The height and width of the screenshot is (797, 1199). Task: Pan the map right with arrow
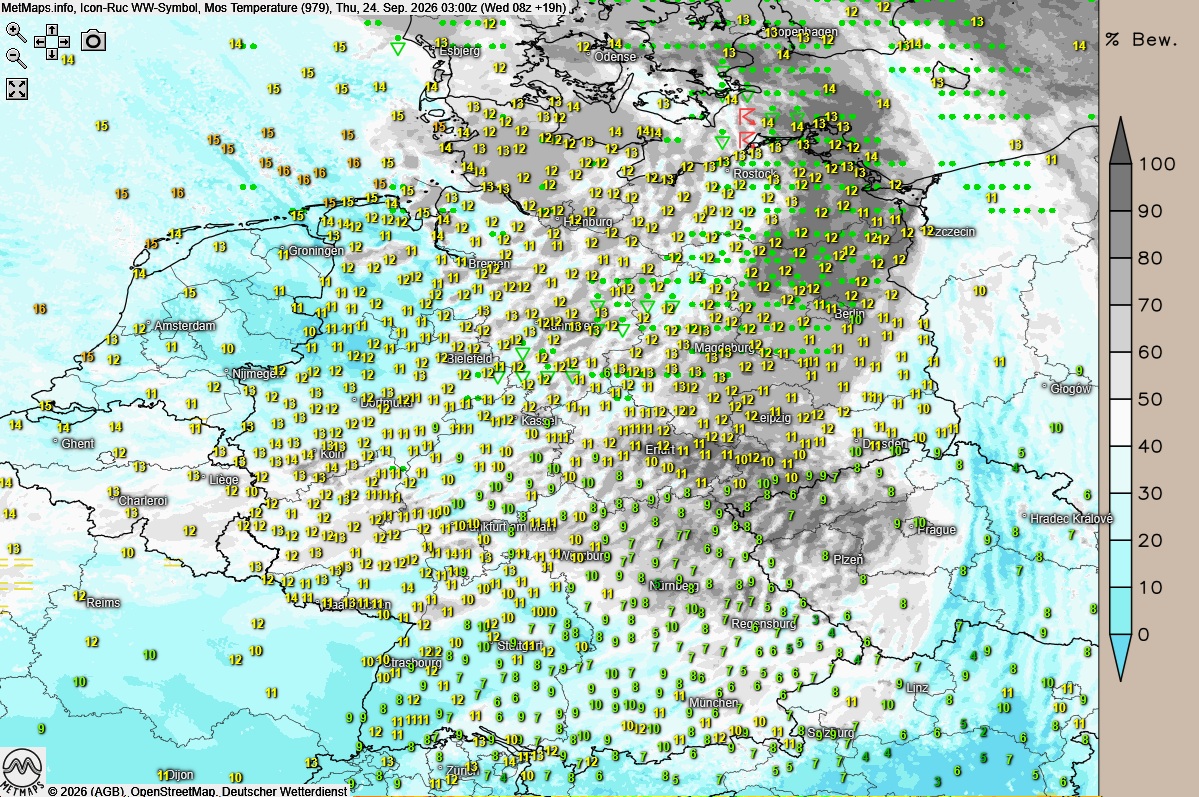click(63, 42)
